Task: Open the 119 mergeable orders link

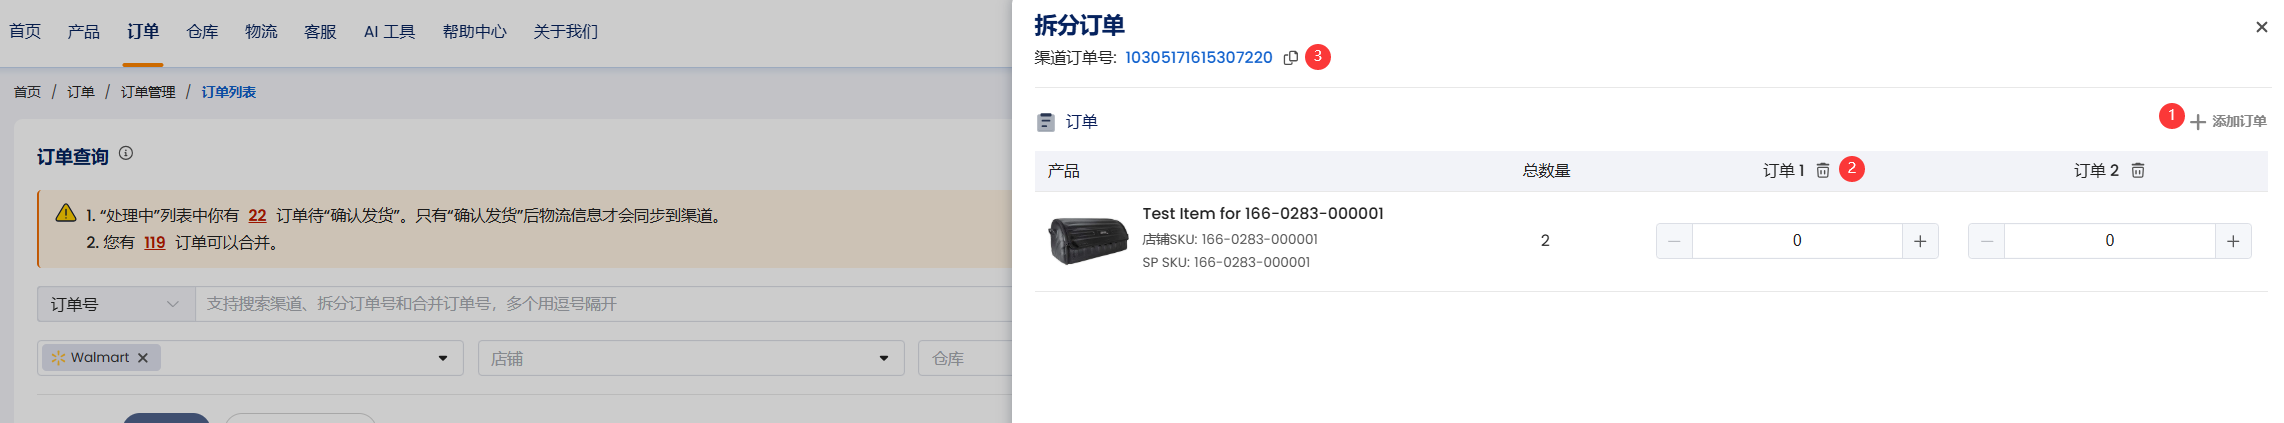Action: [x=154, y=243]
